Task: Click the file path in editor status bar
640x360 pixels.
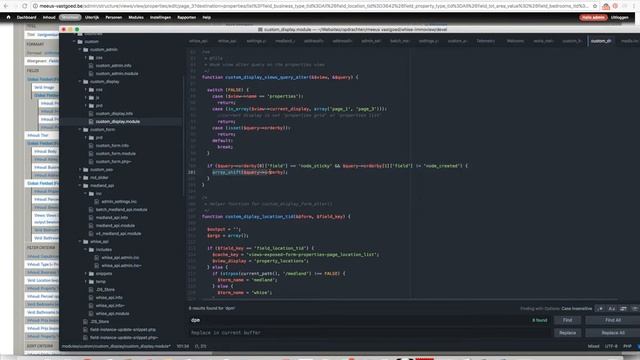Action: (x=116, y=346)
